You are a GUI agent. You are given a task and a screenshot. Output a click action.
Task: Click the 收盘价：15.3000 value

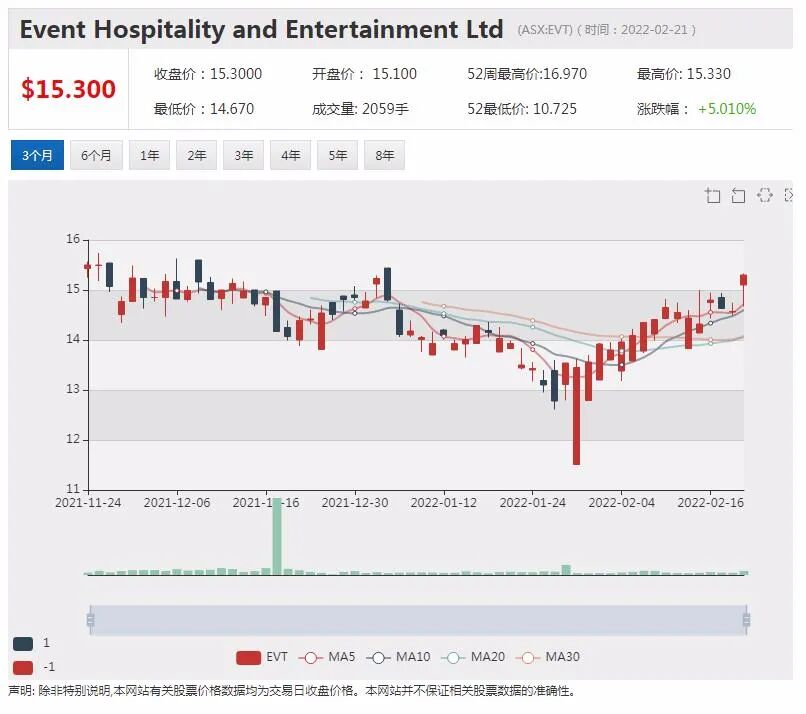click(x=208, y=74)
